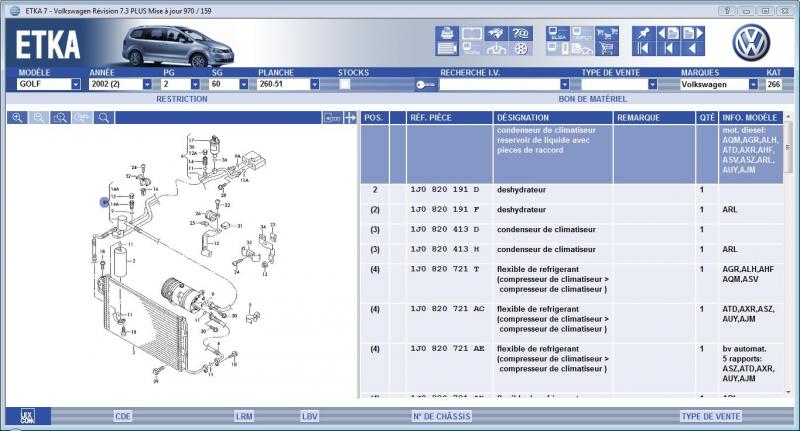Select part 1J0 820 191 F
800x431 pixels.
[x=444, y=210]
